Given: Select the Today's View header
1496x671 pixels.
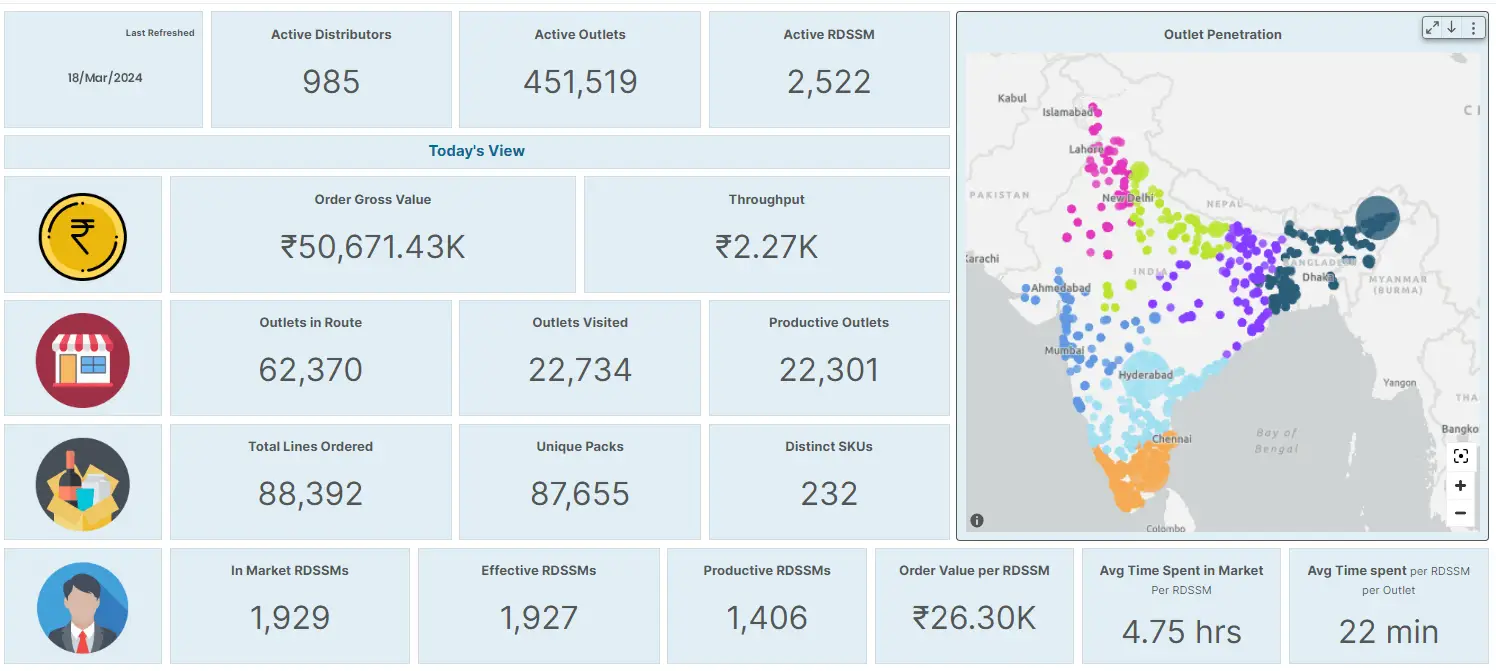Looking at the screenshot, I should pos(477,151).
